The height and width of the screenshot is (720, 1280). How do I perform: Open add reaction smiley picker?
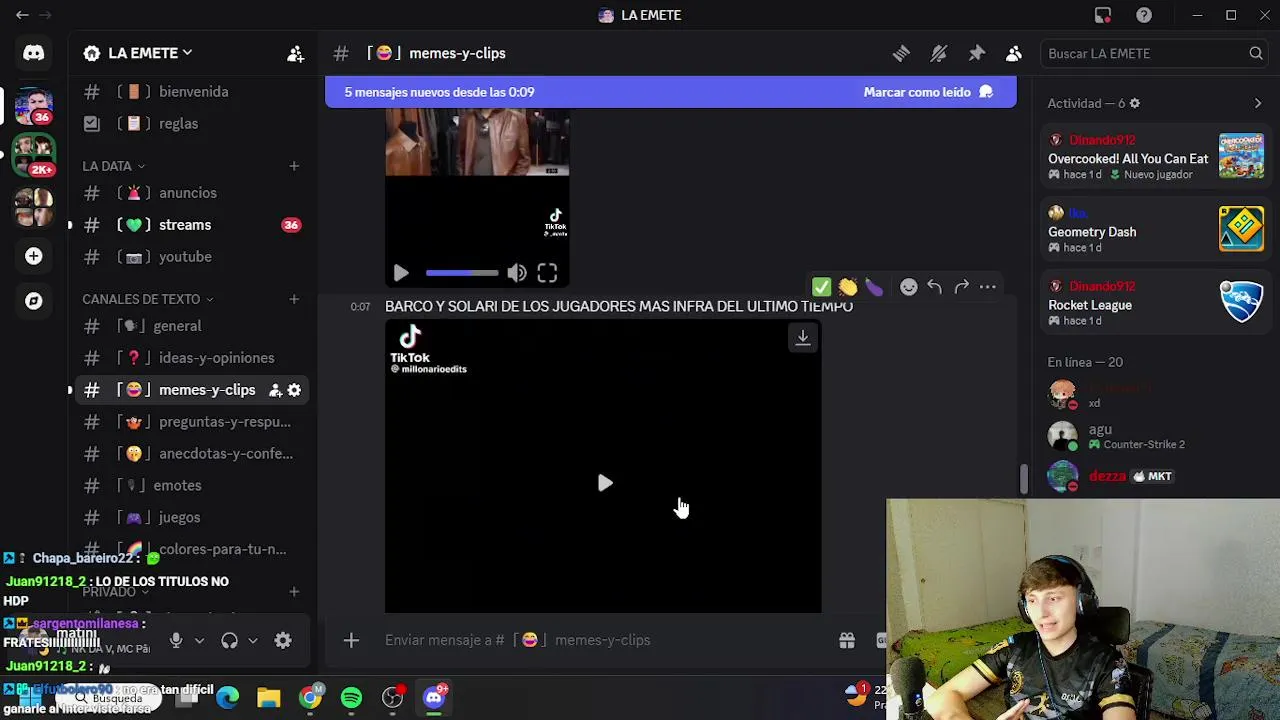908,287
